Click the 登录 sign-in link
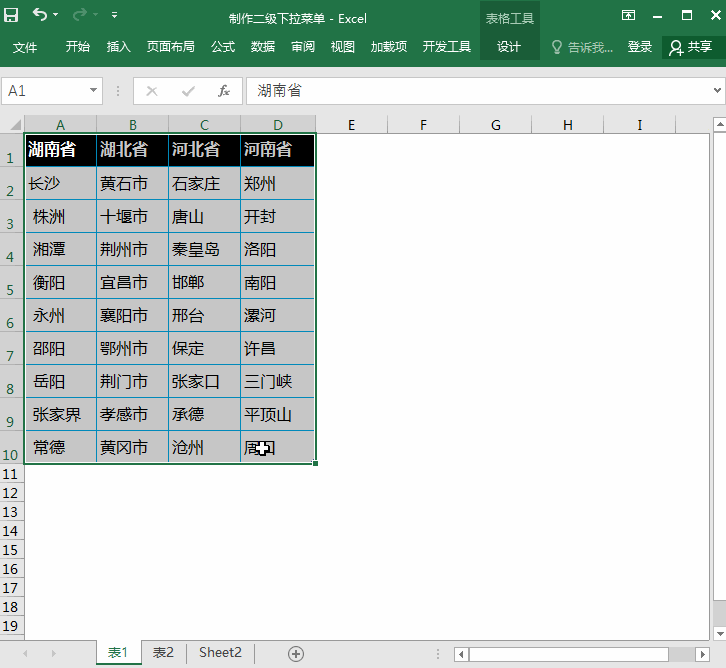 (640, 47)
